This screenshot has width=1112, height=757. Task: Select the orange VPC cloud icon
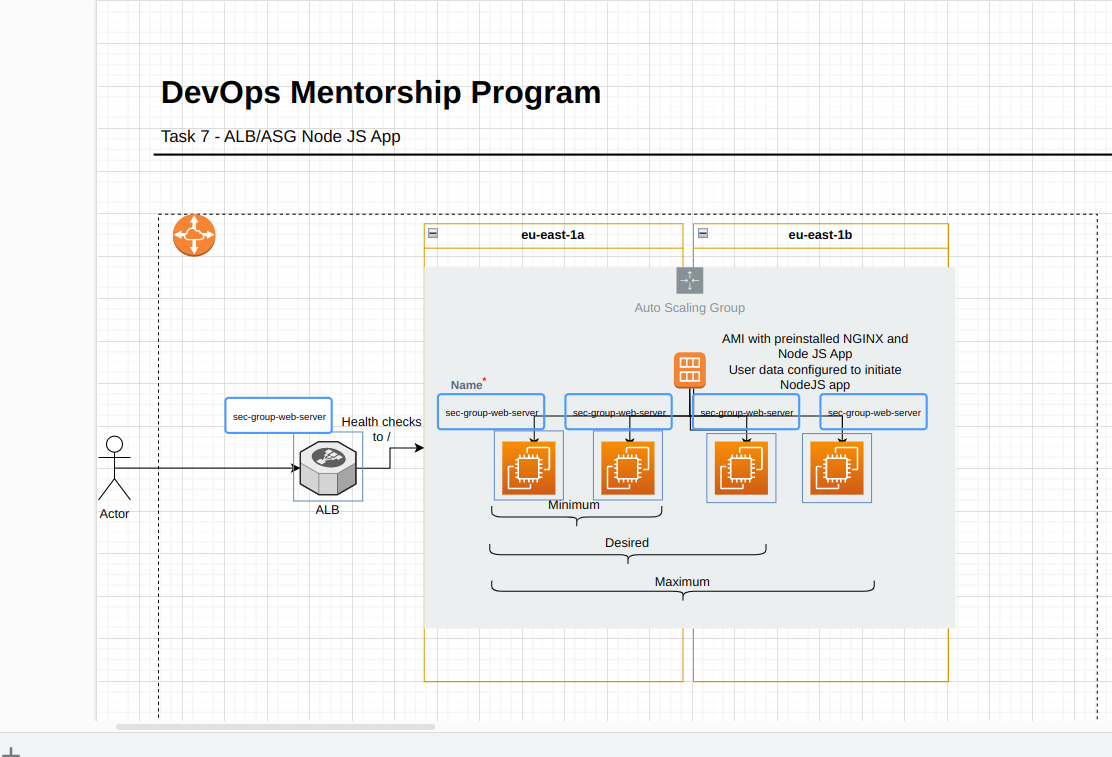[194, 235]
